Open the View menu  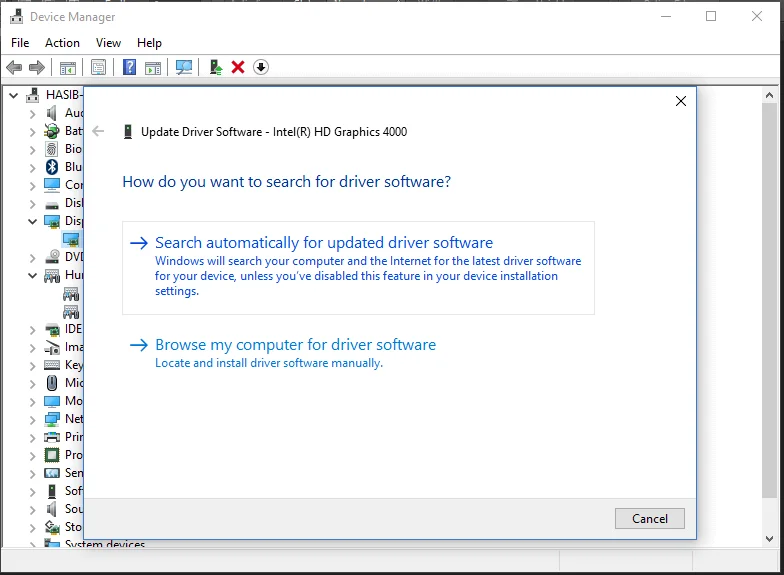(x=108, y=43)
